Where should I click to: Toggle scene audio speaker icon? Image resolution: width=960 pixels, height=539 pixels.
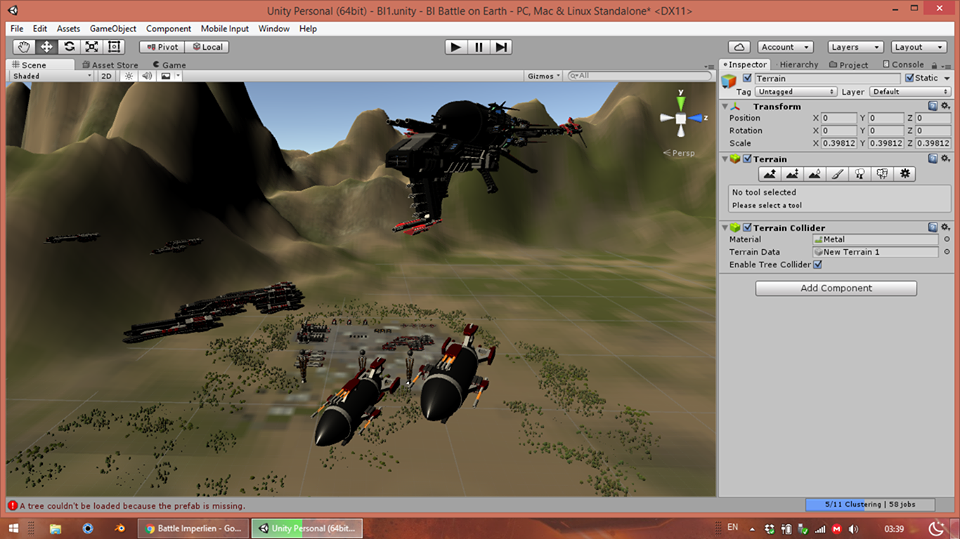pos(147,76)
